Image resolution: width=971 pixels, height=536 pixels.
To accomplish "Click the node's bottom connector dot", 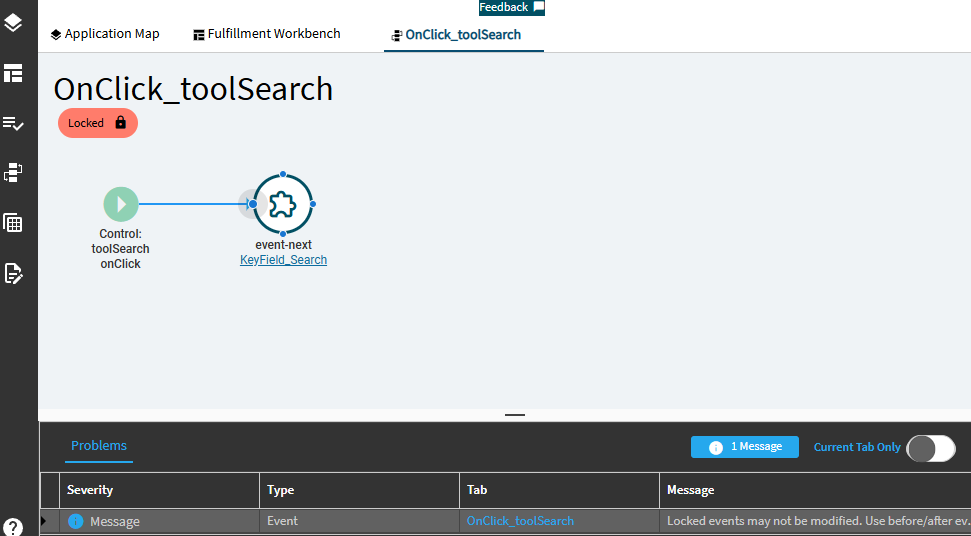I will point(283,234).
